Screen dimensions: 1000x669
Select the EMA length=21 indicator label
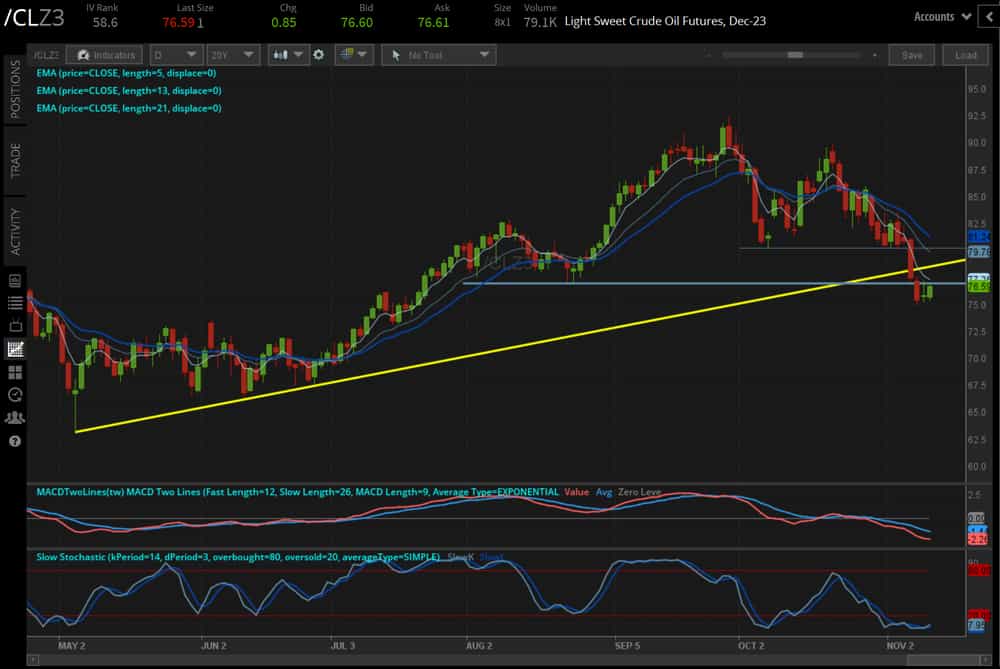click(129, 108)
